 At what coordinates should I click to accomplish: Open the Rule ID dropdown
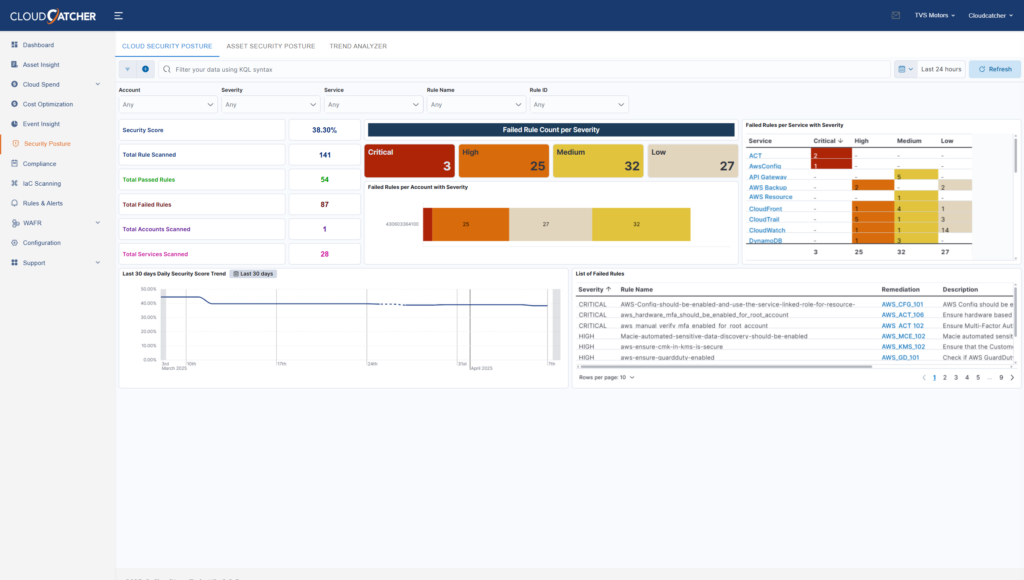pos(579,105)
